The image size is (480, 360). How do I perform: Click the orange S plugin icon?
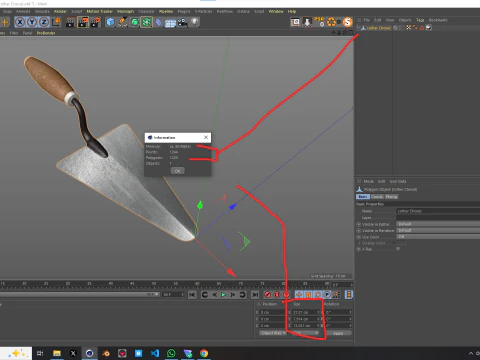[x=347, y=22]
